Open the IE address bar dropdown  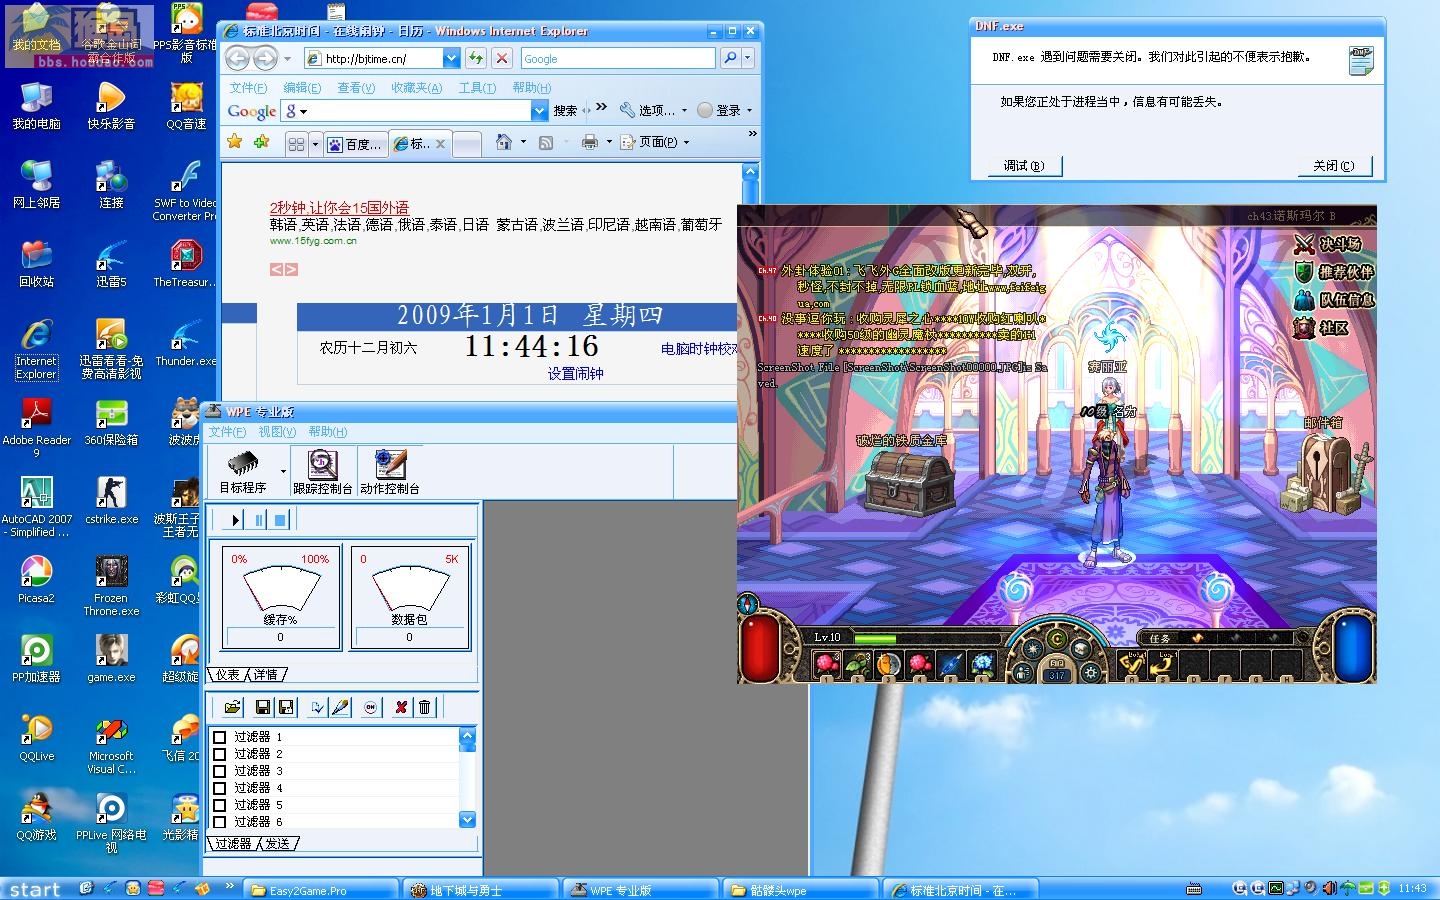[451, 59]
